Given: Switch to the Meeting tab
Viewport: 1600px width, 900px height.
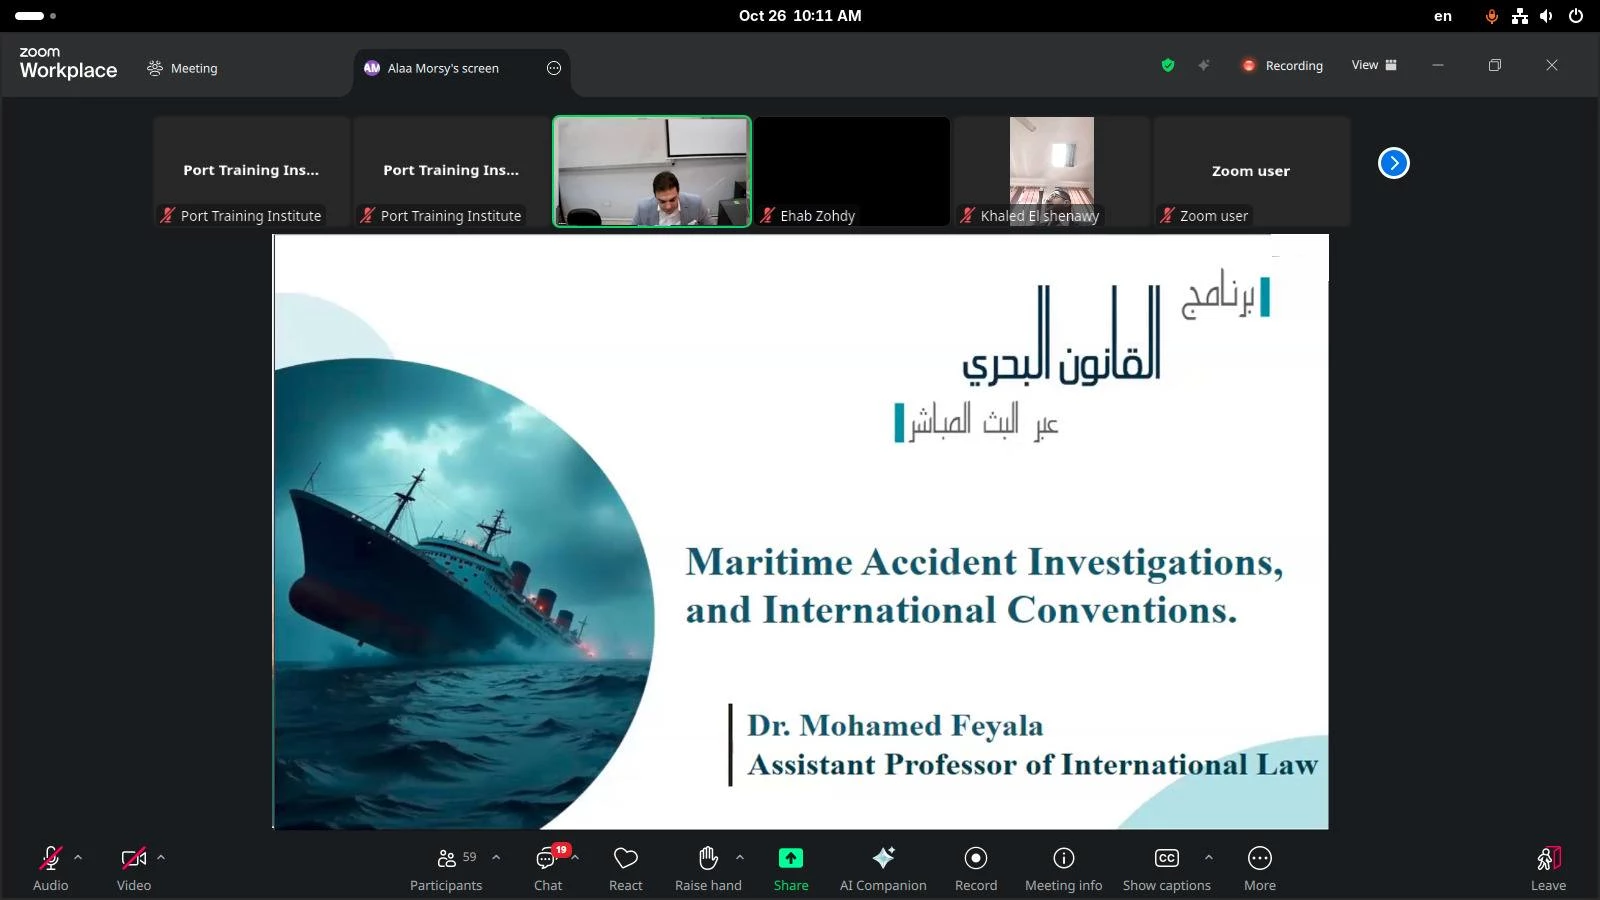Looking at the screenshot, I should tap(182, 68).
